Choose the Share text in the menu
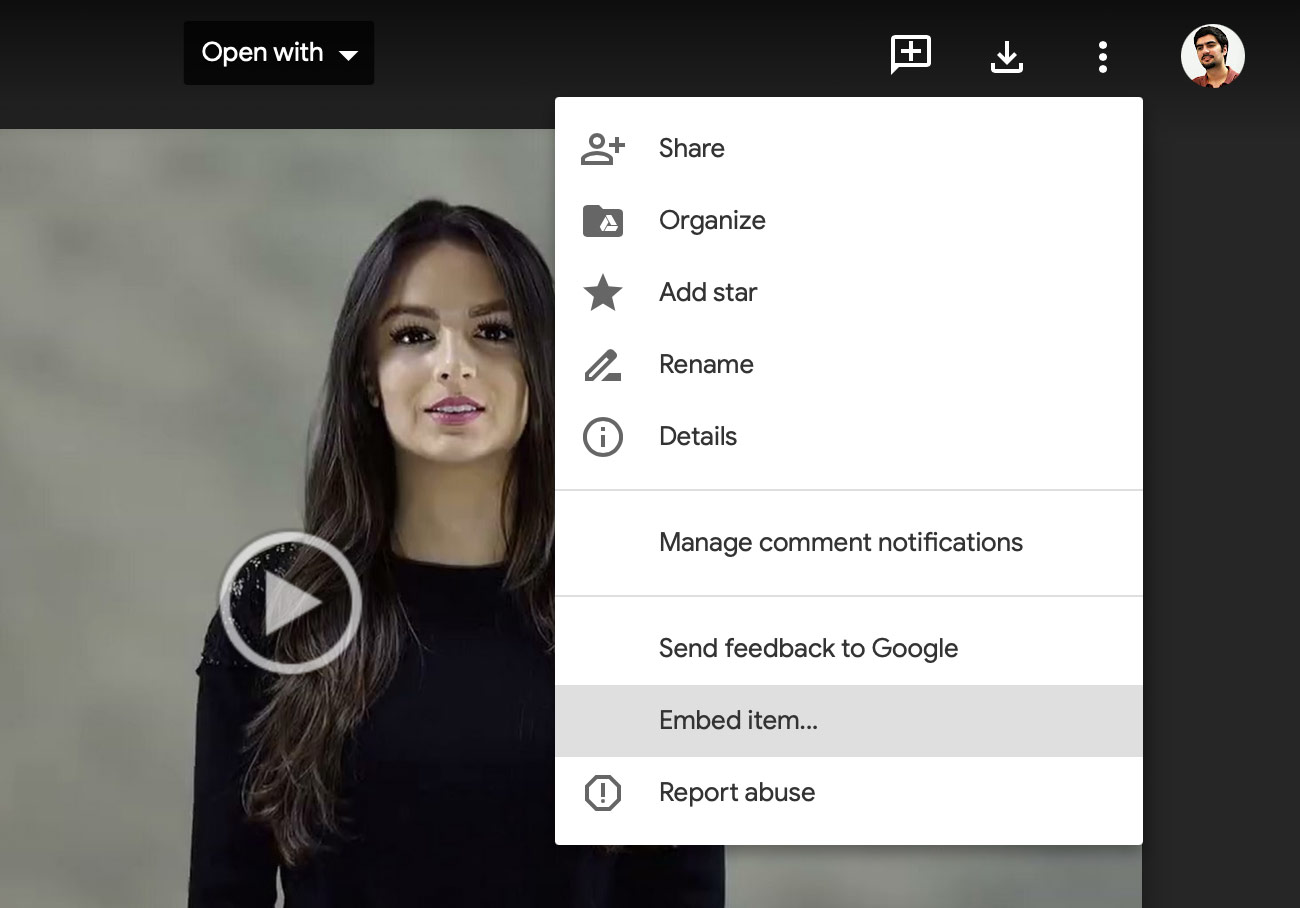The height and width of the screenshot is (908, 1300). pos(691,149)
